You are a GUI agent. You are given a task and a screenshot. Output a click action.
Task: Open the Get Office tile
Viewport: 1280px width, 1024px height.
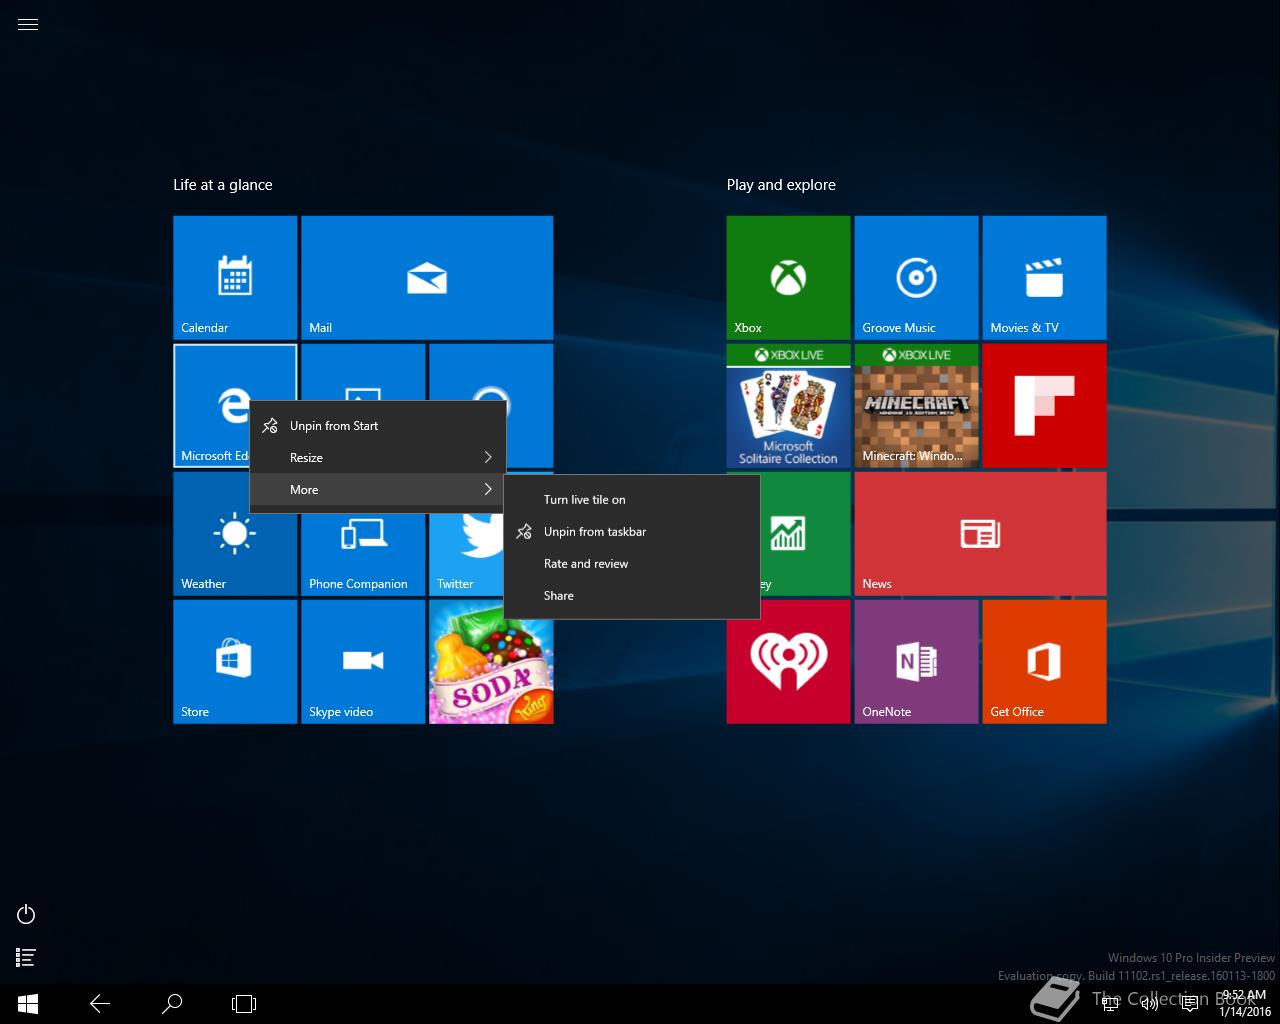coord(1044,662)
